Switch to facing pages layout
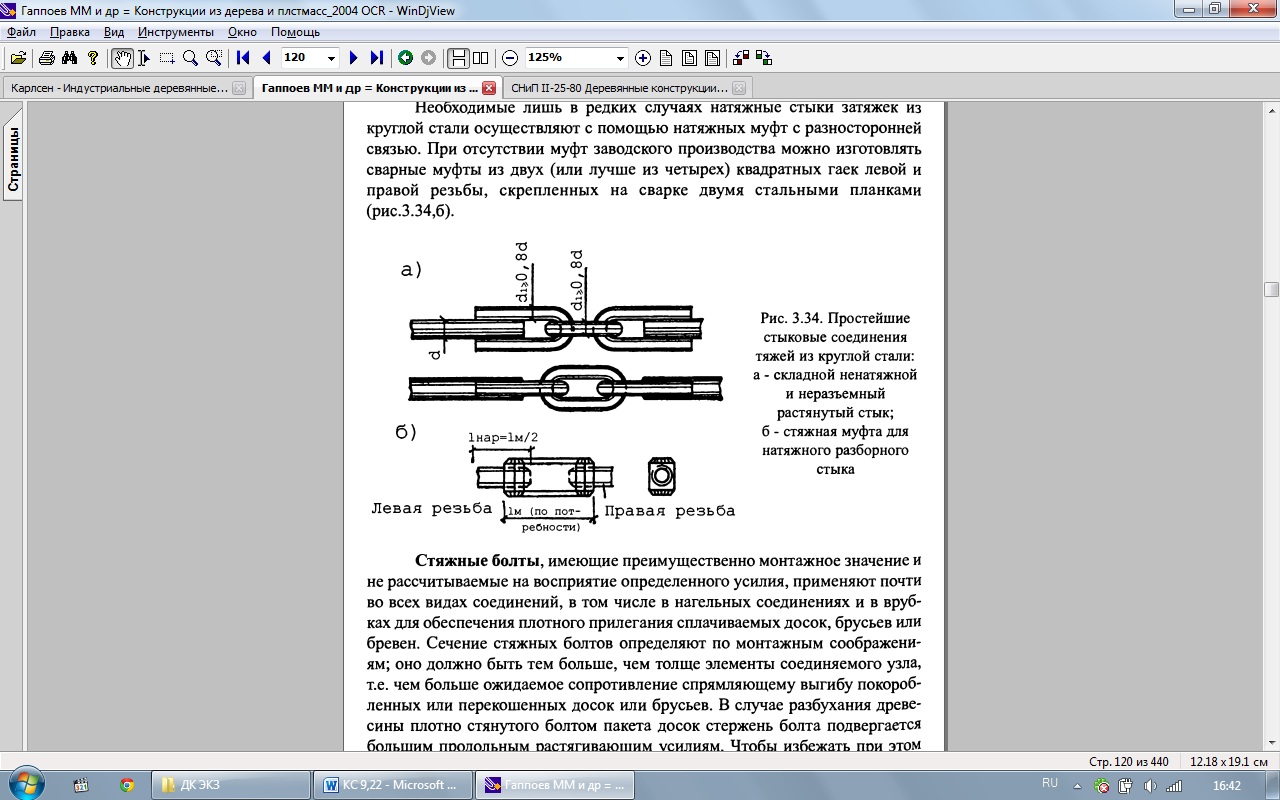This screenshot has height=800, width=1280. coord(481,58)
